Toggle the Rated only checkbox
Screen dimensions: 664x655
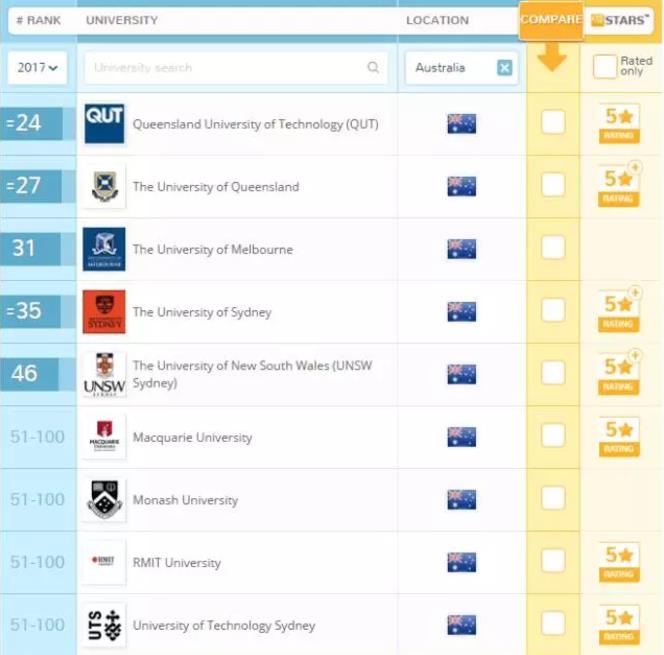(605, 67)
